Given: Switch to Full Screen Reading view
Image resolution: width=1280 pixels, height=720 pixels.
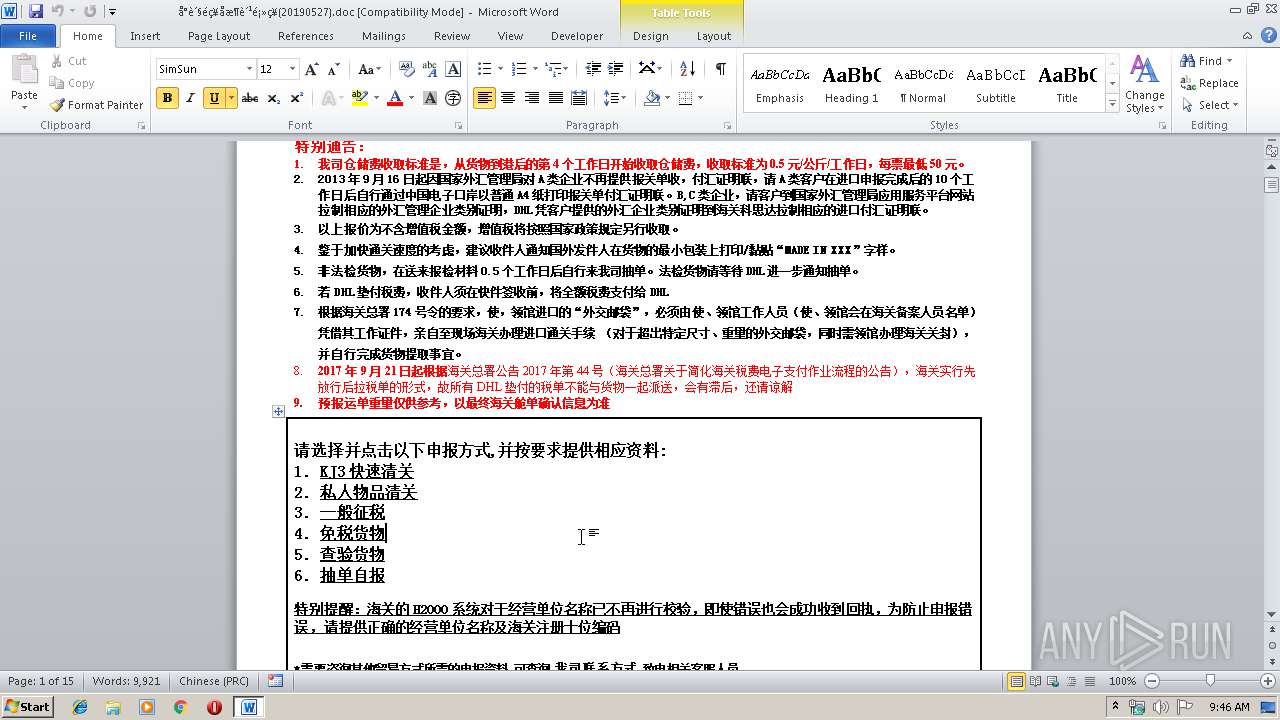Looking at the screenshot, I should [x=1035, y=681].
